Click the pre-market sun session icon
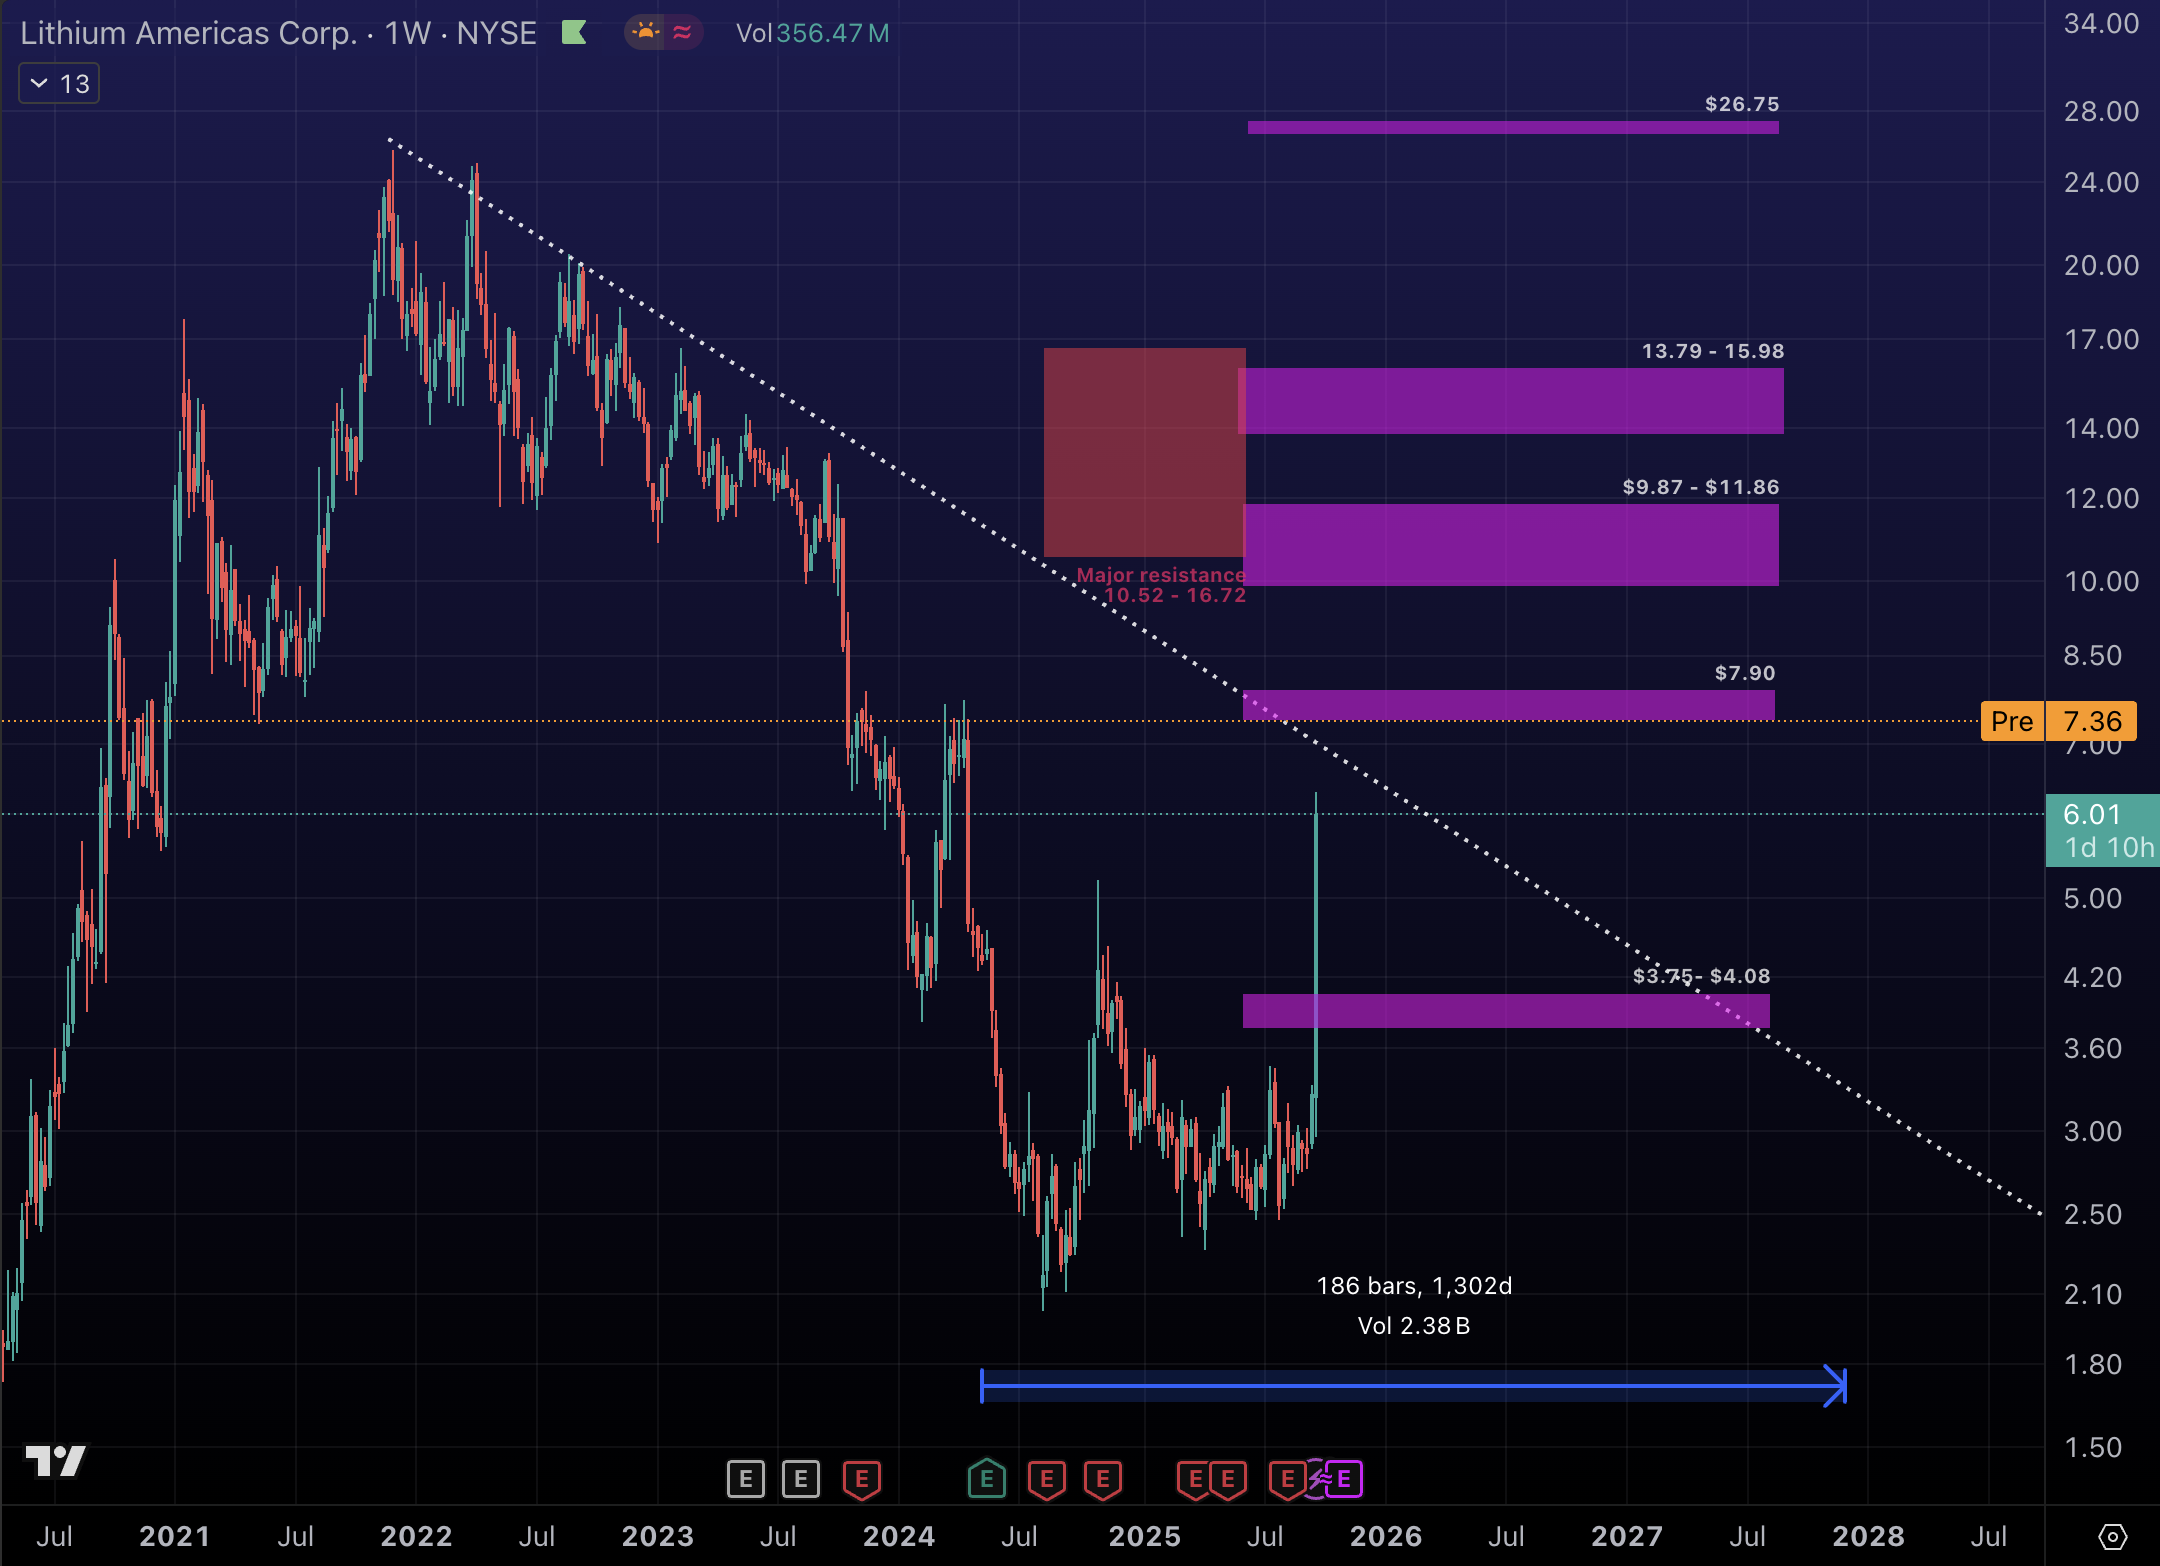 [646, 32]
